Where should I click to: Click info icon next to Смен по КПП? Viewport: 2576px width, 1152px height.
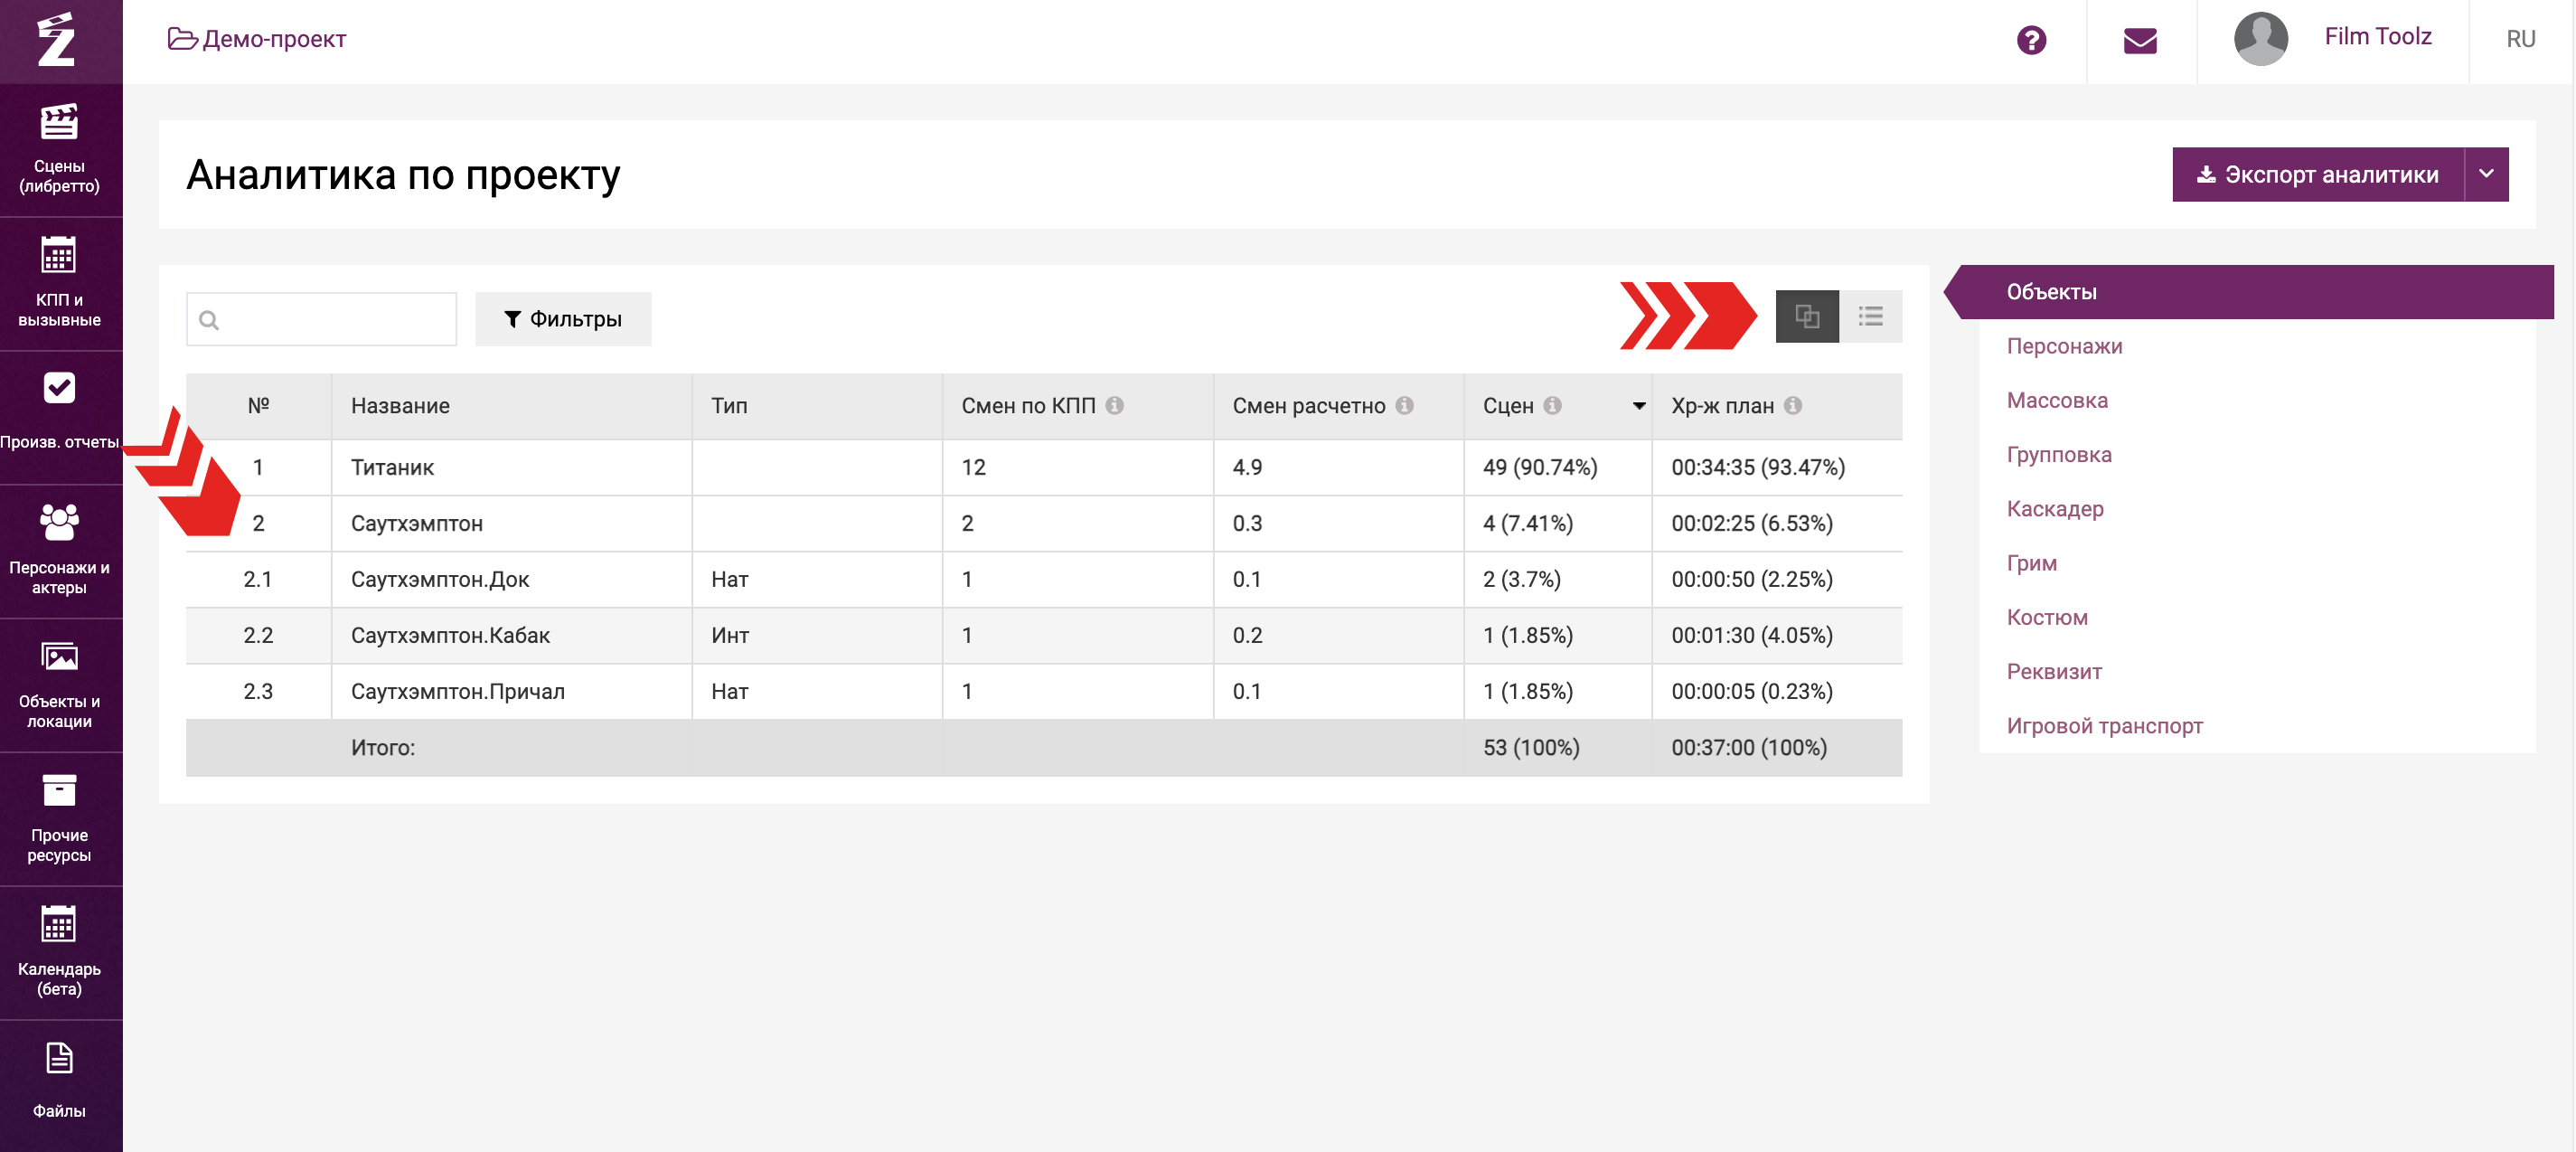(x=1115, y=405)
